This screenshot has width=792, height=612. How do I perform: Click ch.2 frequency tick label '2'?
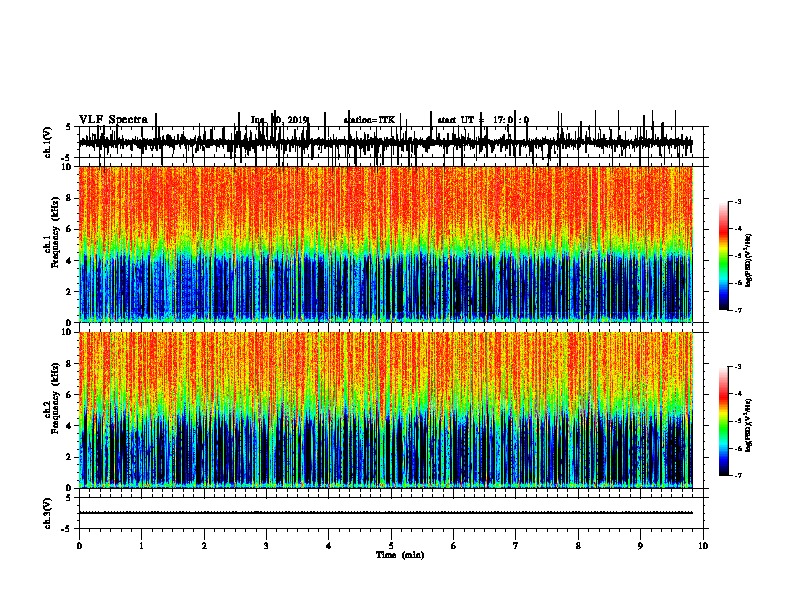[69, 457]
